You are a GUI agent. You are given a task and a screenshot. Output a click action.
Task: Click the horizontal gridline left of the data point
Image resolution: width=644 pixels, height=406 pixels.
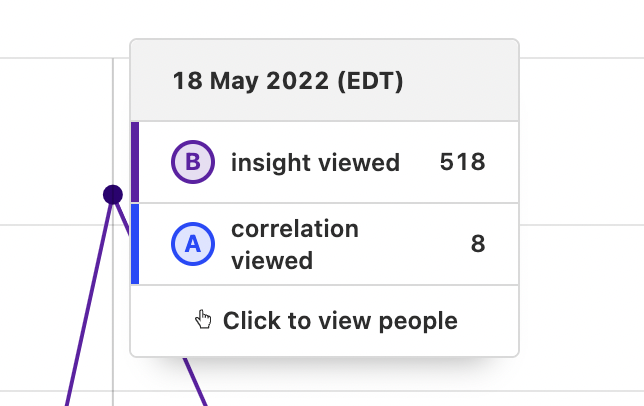[50, 225]
